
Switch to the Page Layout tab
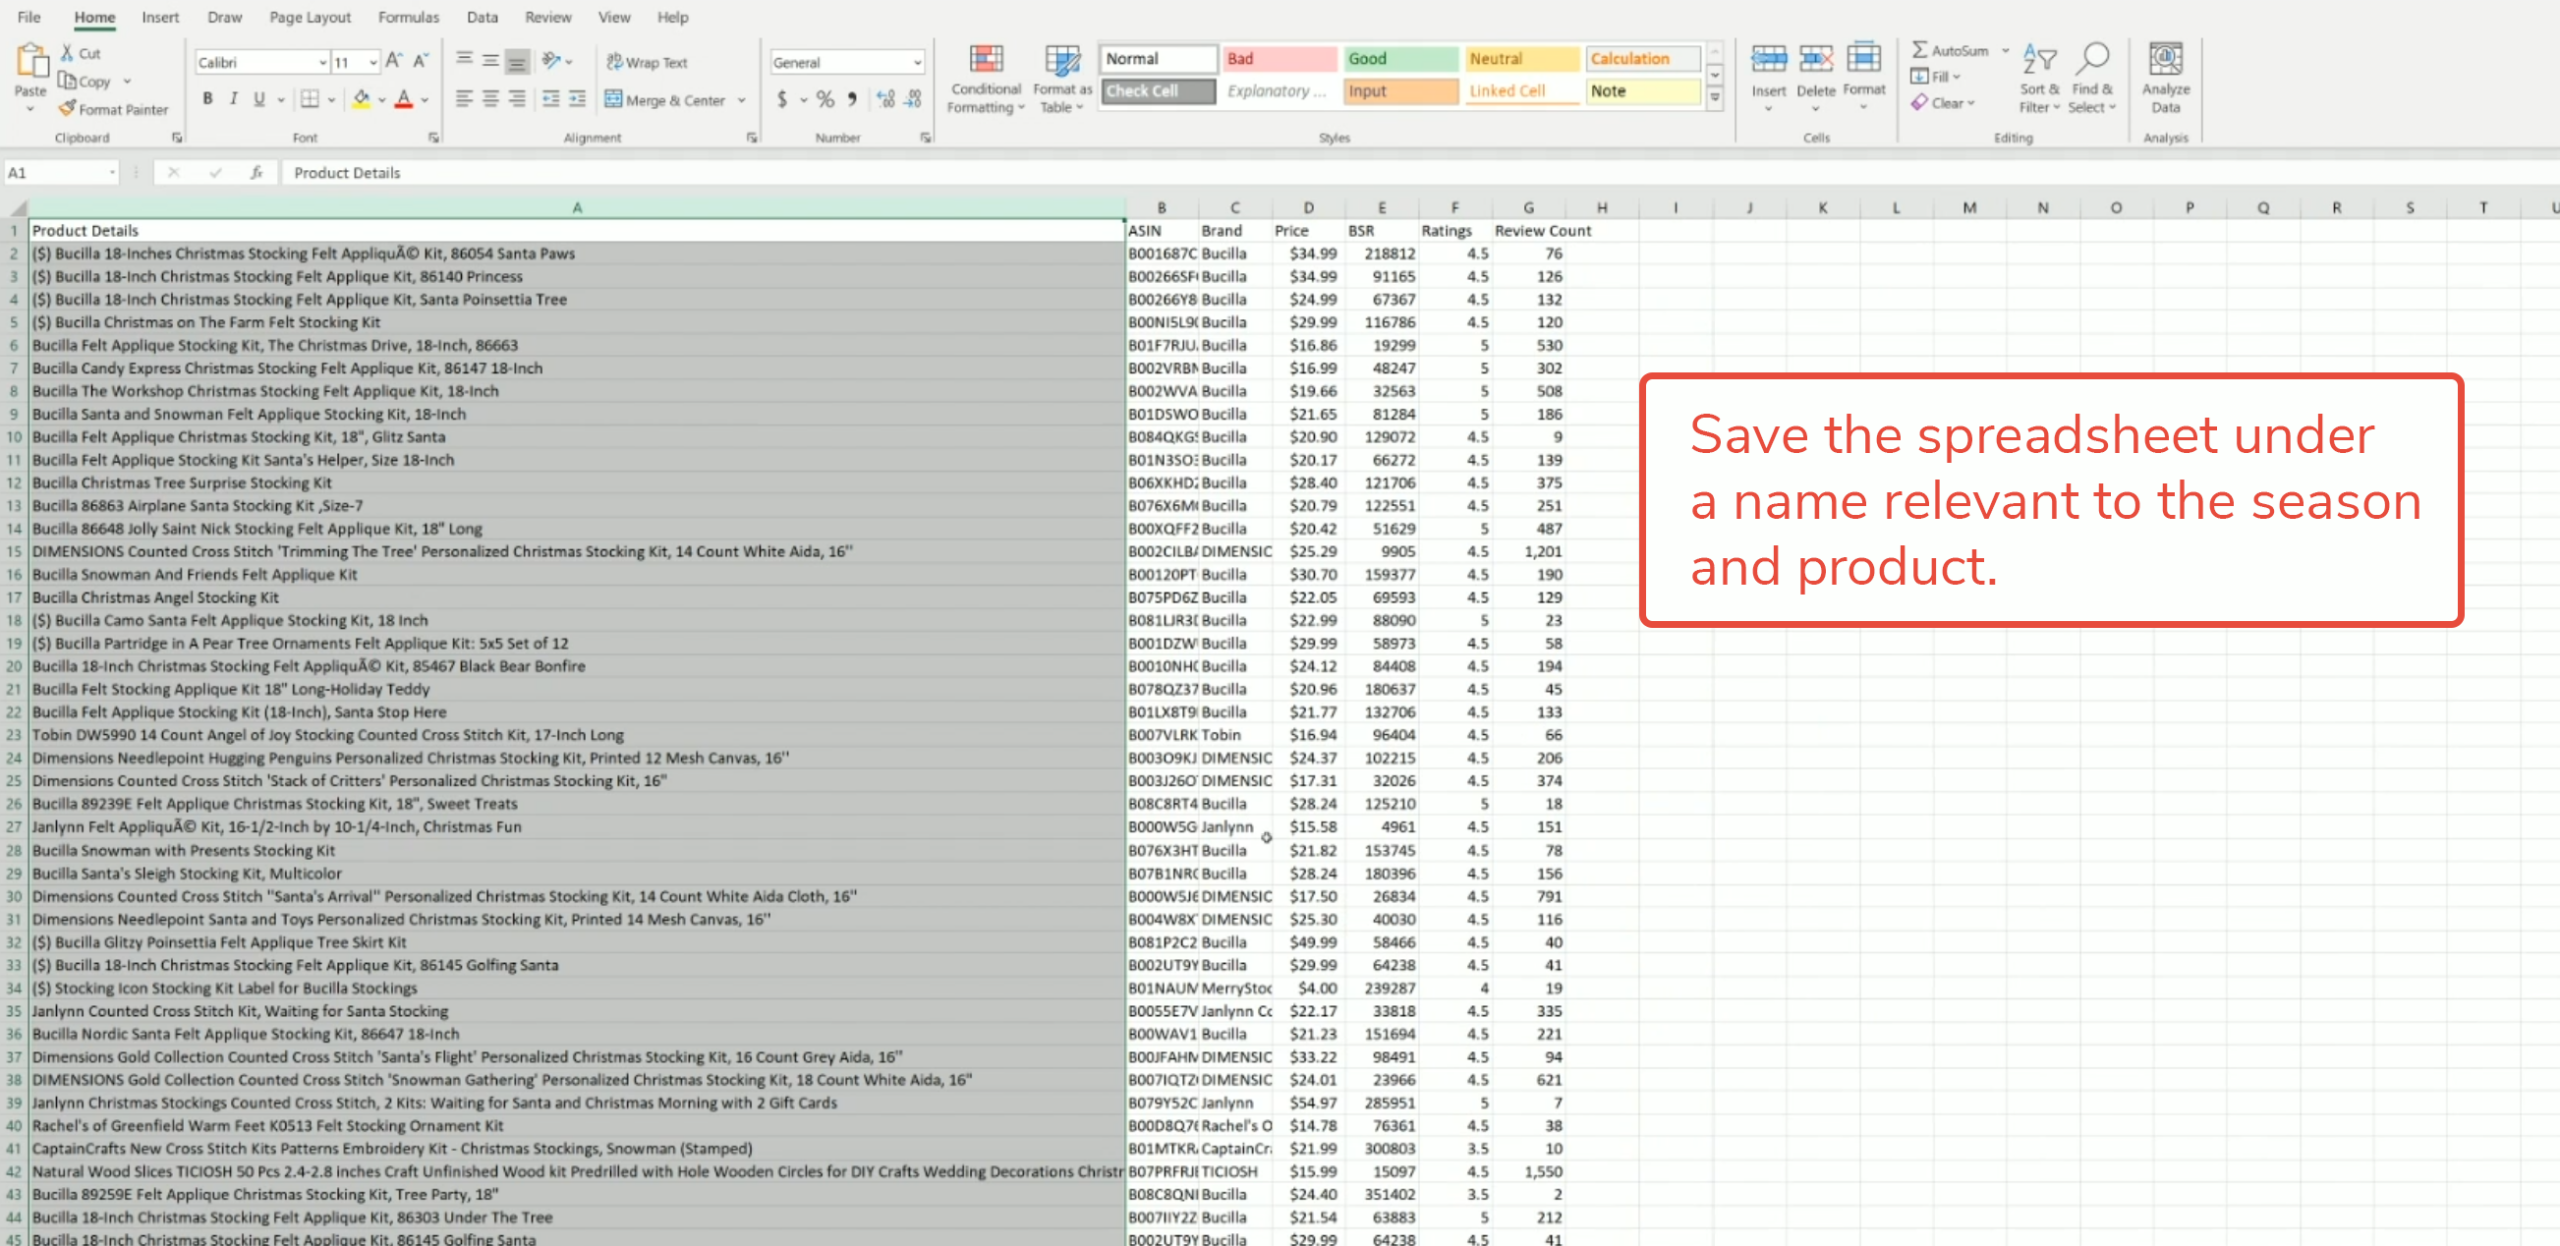point(310,17)
